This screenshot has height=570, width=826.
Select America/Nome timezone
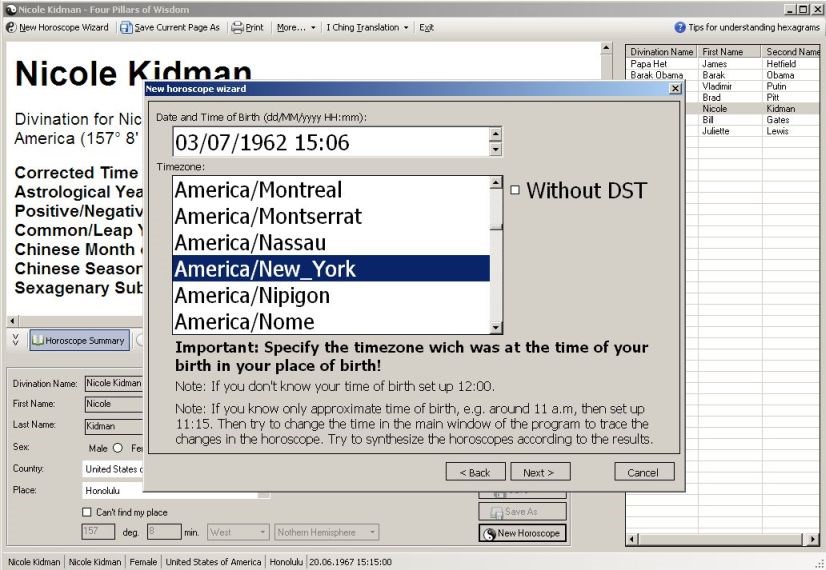[x=331, y=321]
